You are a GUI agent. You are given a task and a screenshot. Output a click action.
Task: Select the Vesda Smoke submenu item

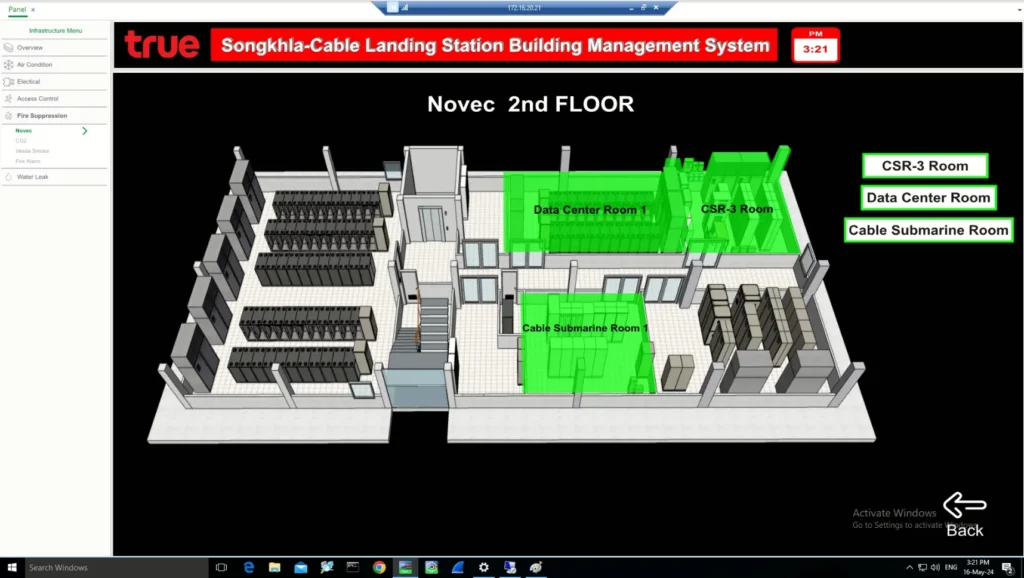(x=32, y=151)
